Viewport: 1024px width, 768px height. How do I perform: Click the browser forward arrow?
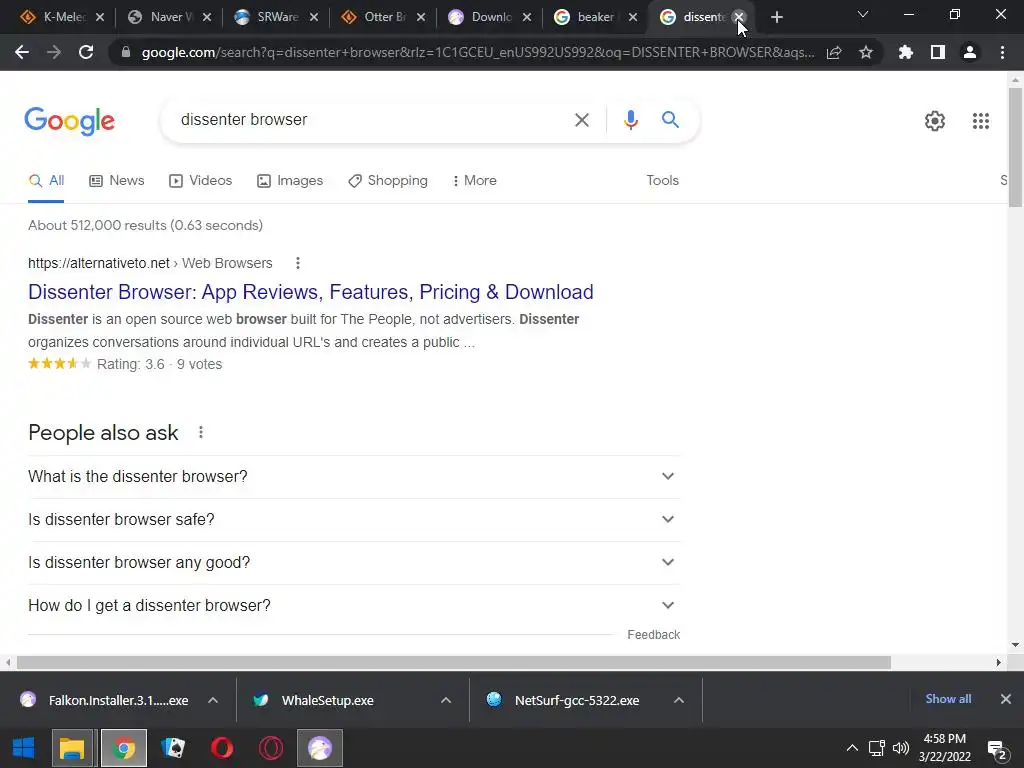click(54, 52)
